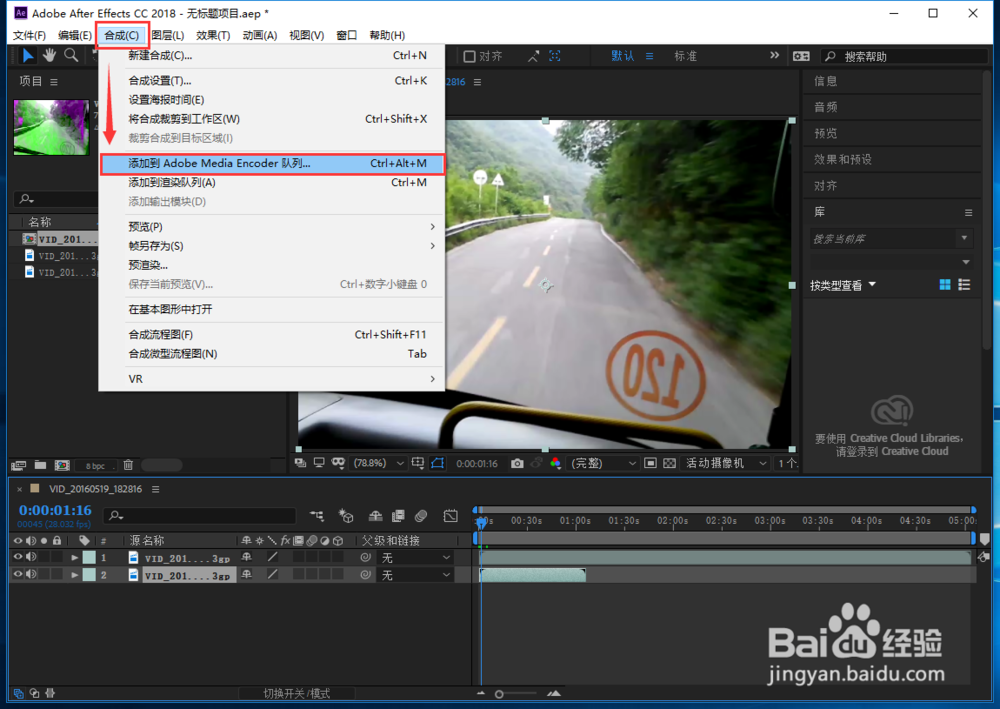Image resolution: width=1000 pixels, height=709 pixels.
Task: Open the 预览(P) submenu
Action: coord(272,227)
